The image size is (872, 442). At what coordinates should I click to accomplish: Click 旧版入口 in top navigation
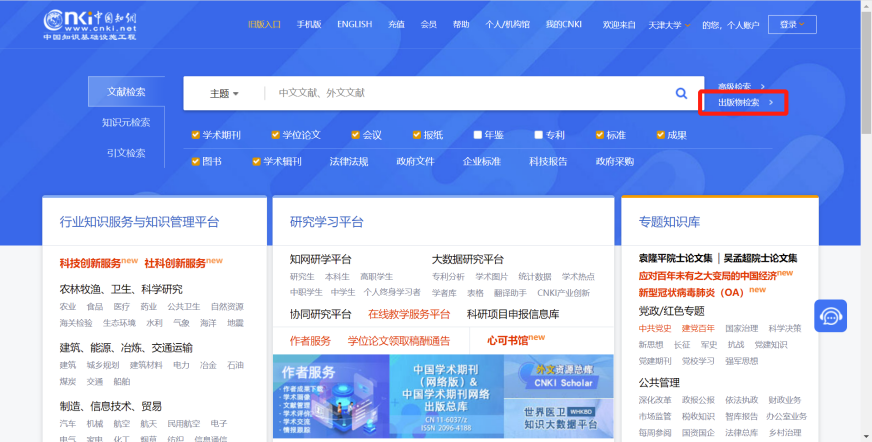pos(264,24)
